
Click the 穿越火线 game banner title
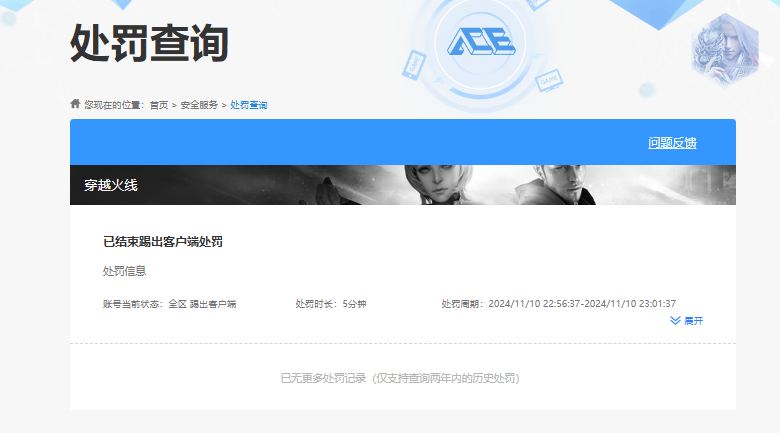[110, 185]
